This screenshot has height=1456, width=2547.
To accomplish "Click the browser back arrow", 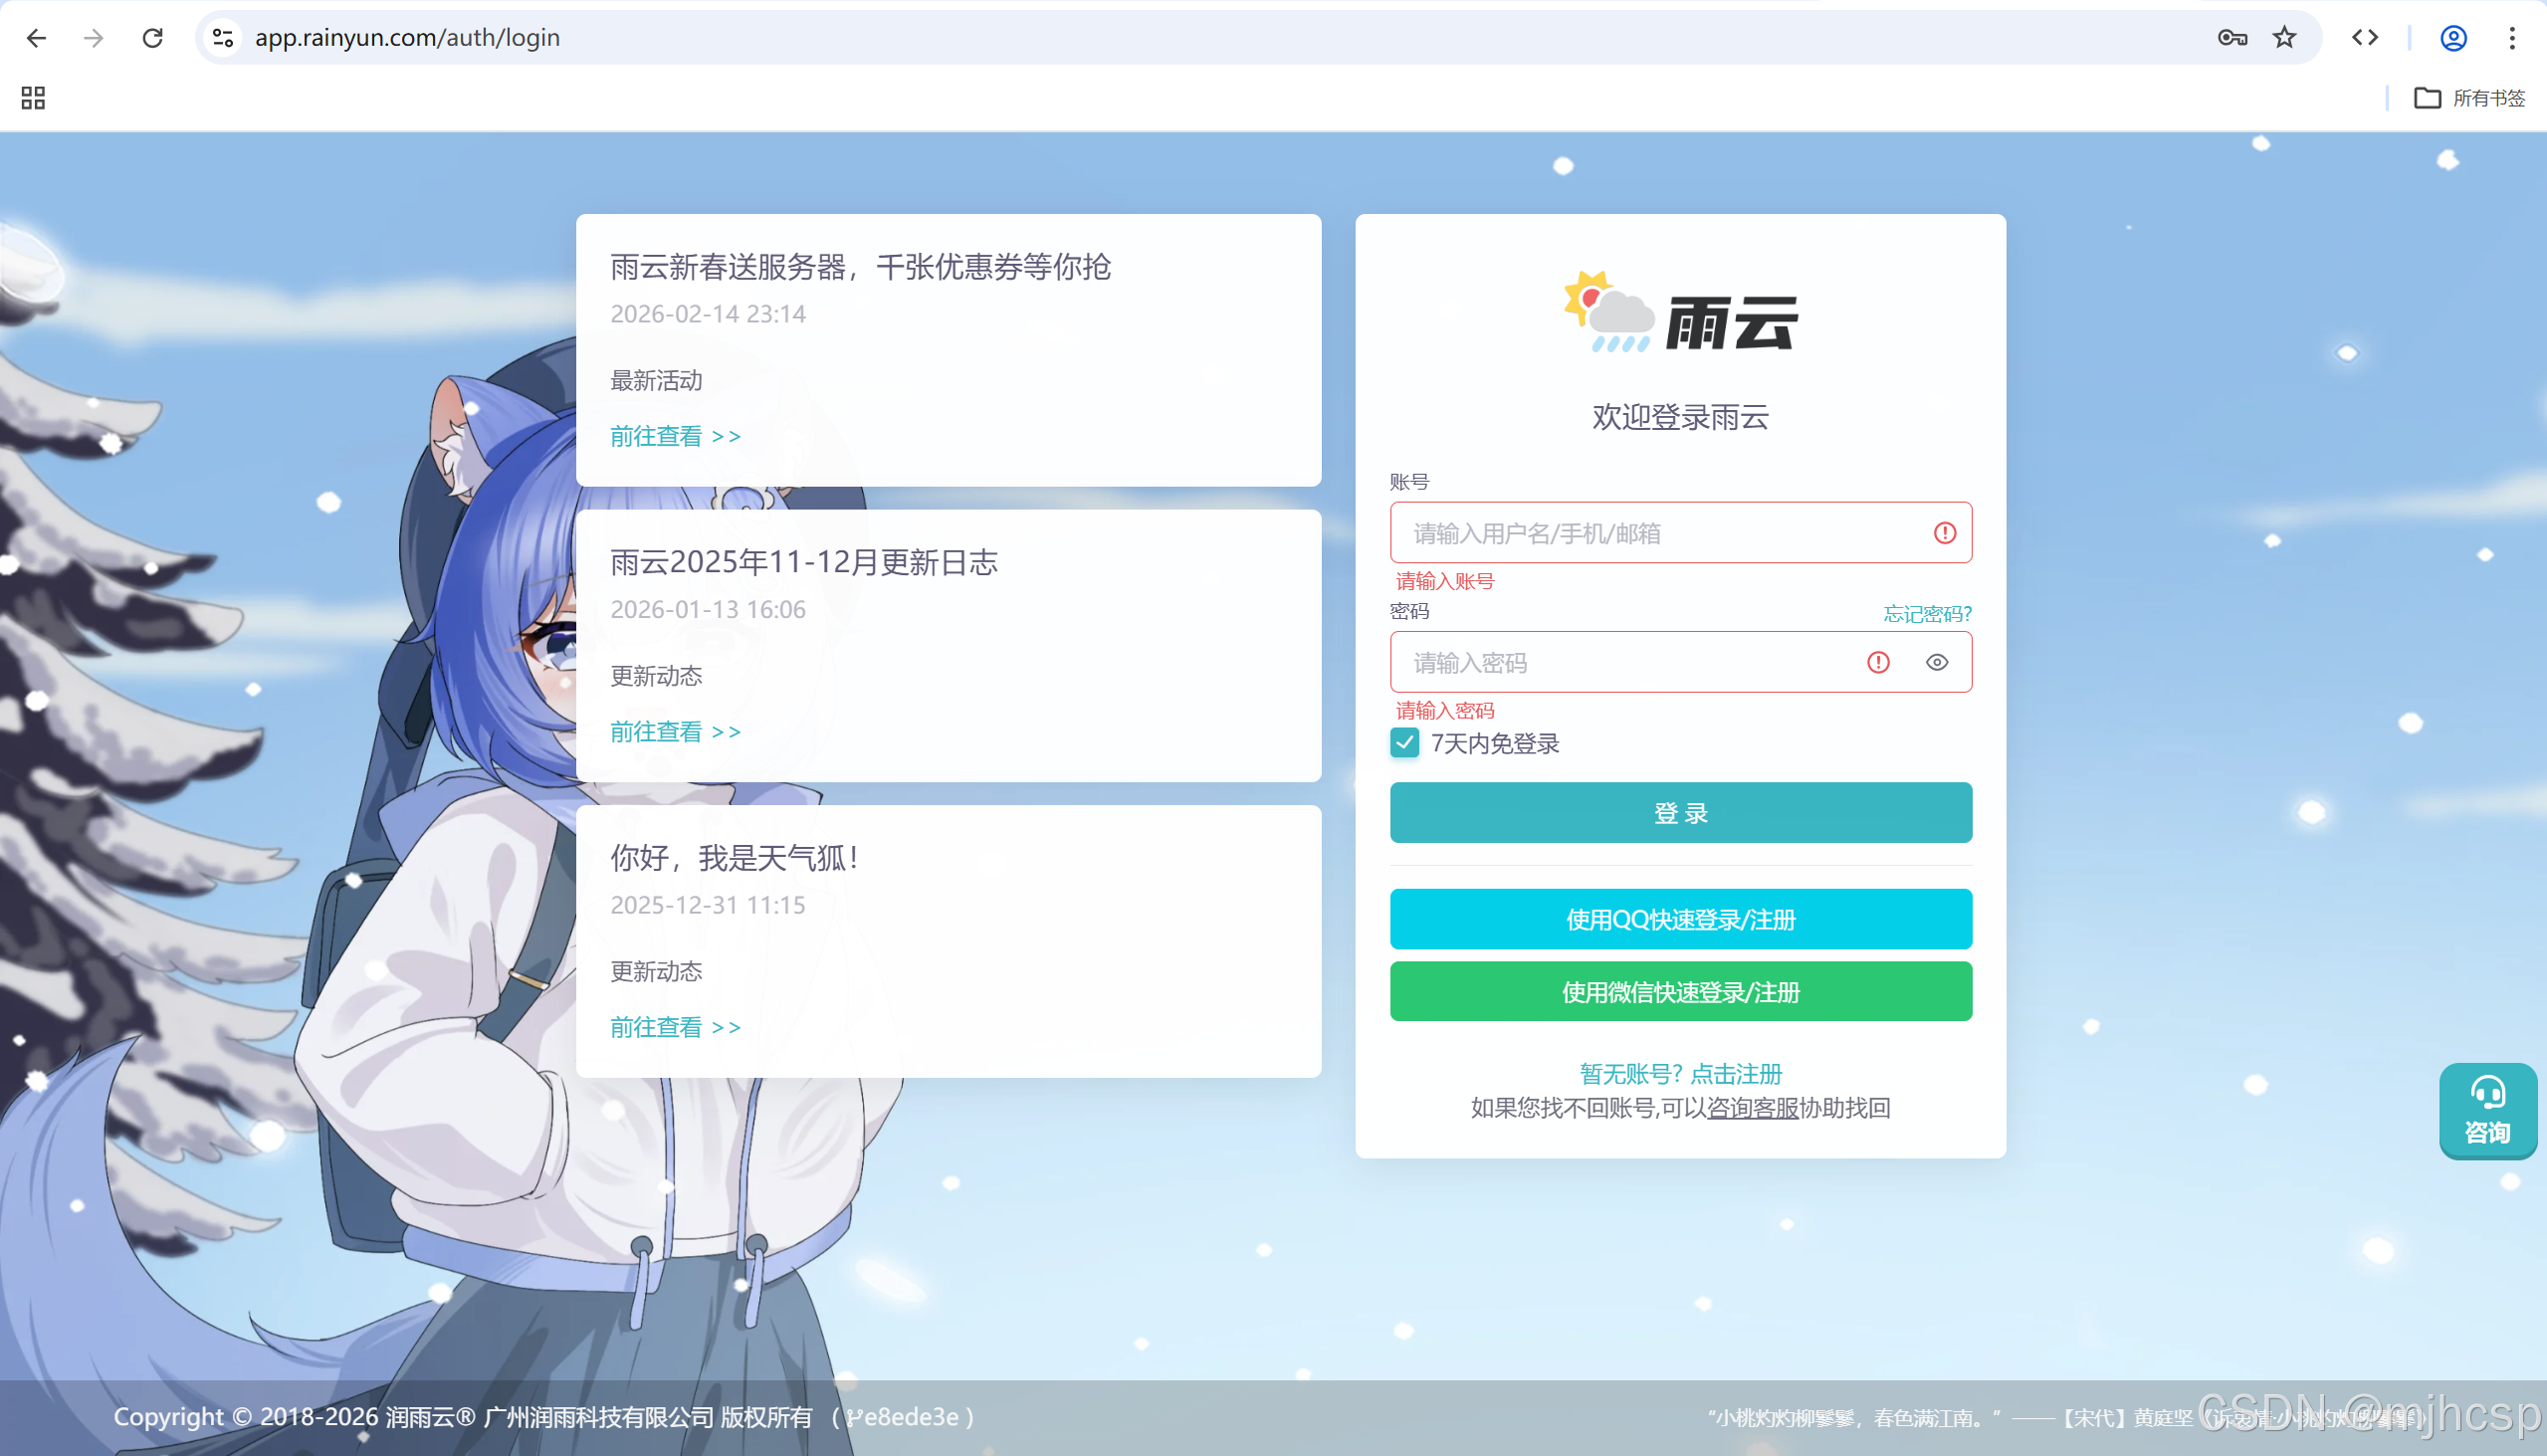I will [x=37, y=38].
